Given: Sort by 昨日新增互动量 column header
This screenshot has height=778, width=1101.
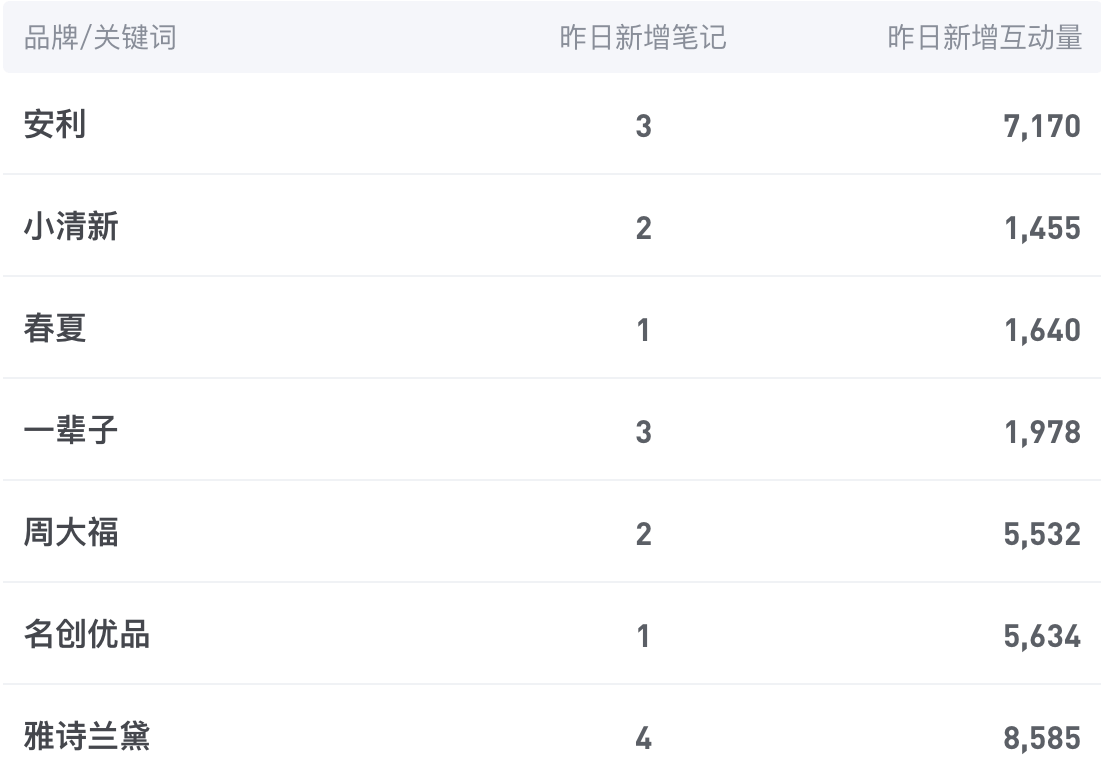Looking at the screenshot, I should (984, 39).
